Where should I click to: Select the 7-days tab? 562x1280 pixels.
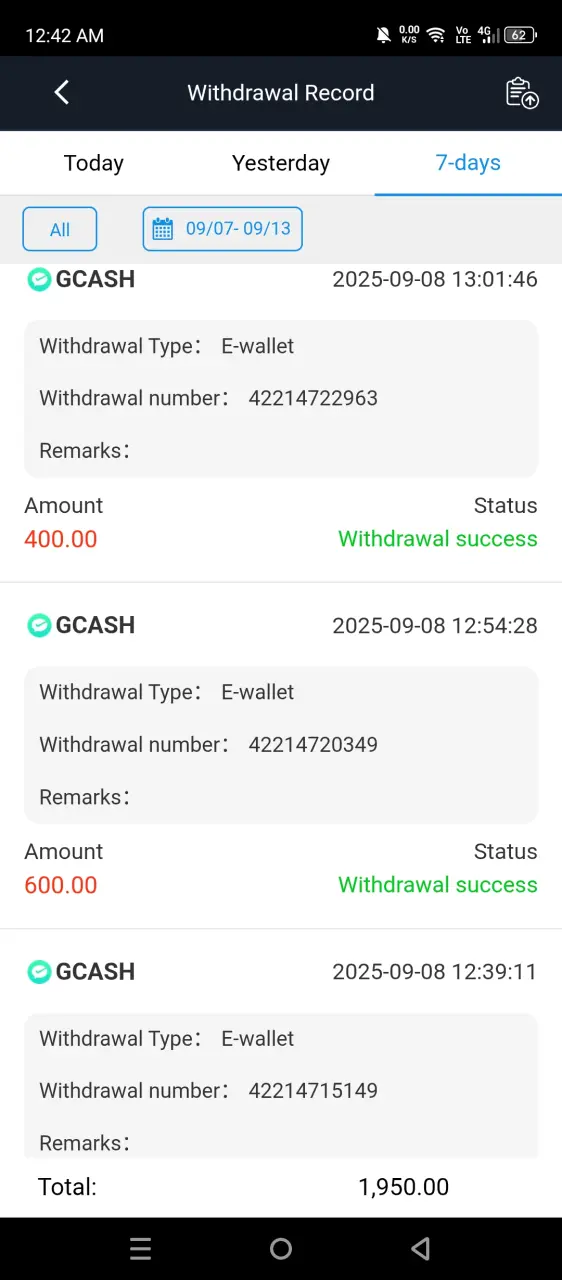468,163
